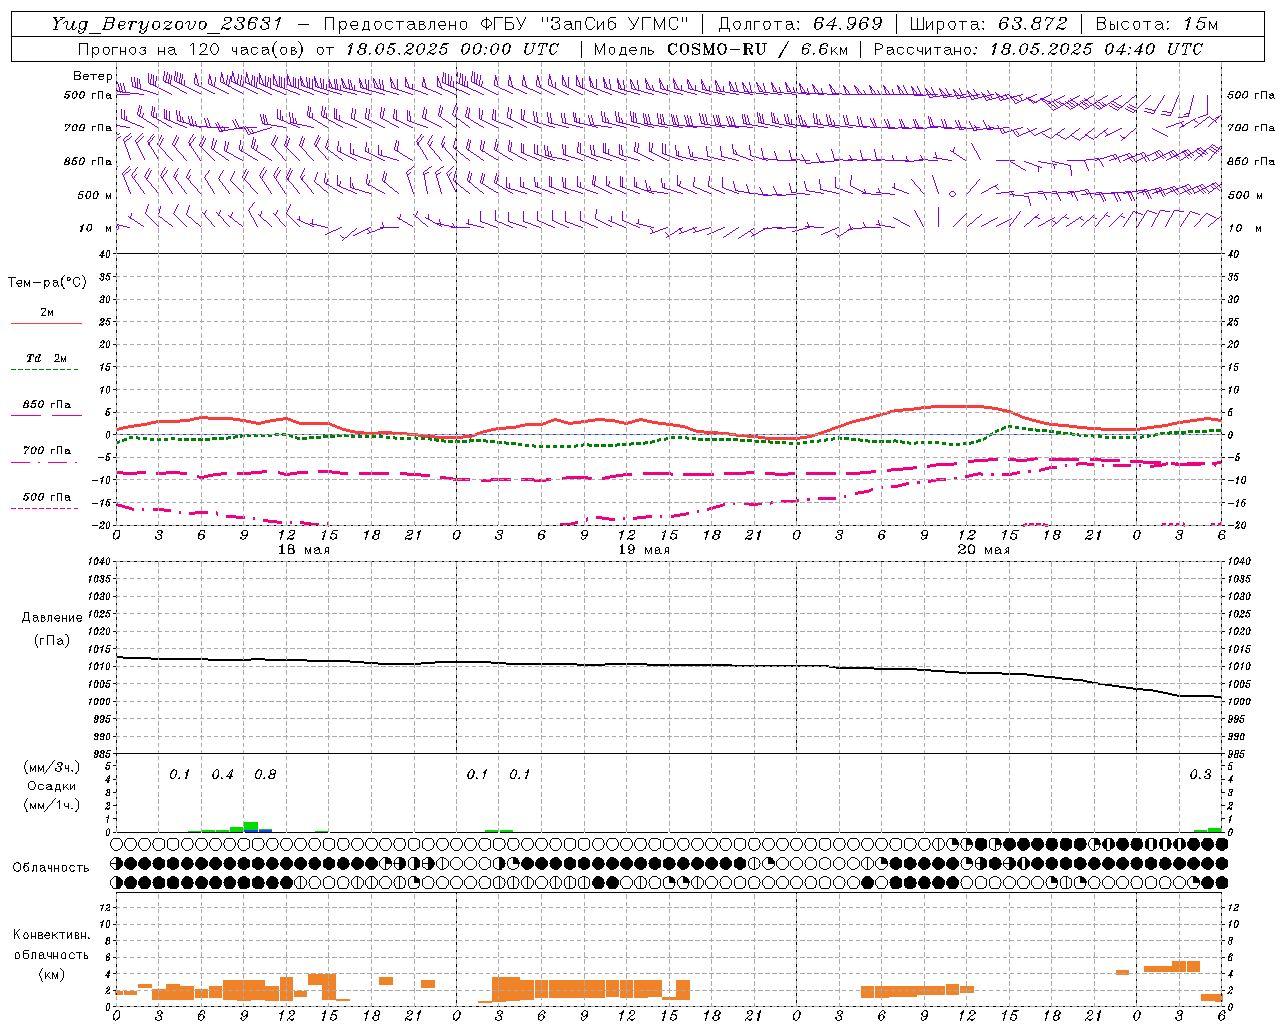The image size is (1280, 1024).
Task: Click the Широта: 63.872 value
Action: 988,24
